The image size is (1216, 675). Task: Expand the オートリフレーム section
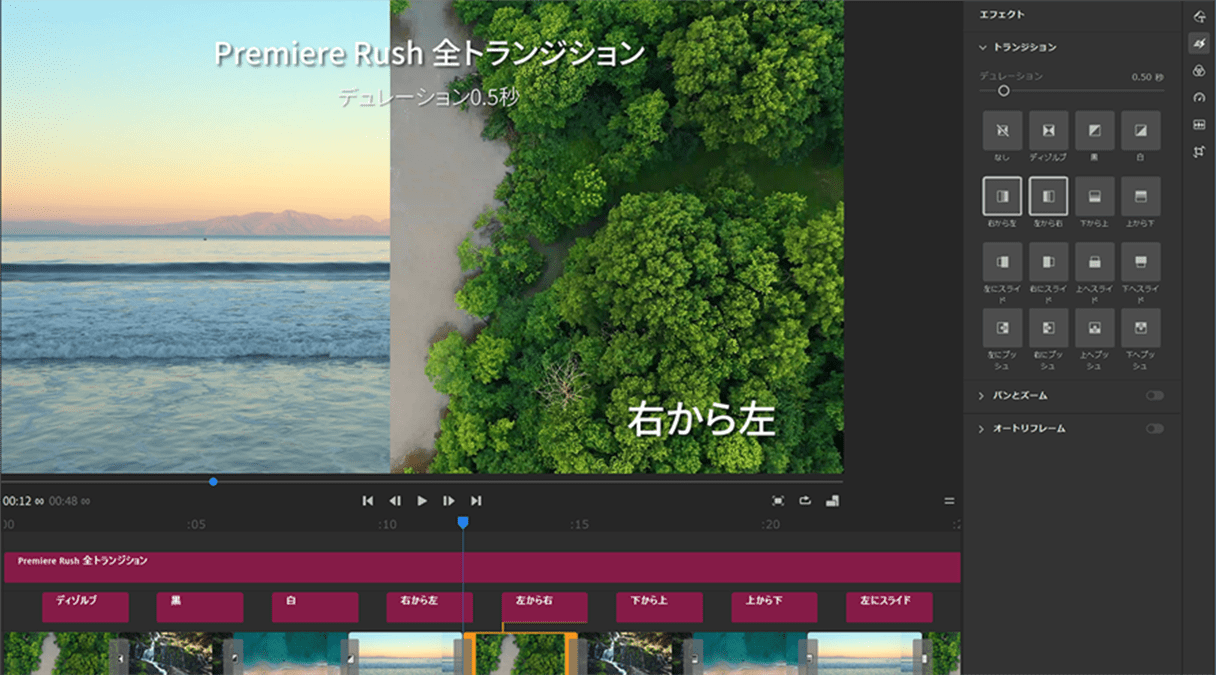[982, 429]
